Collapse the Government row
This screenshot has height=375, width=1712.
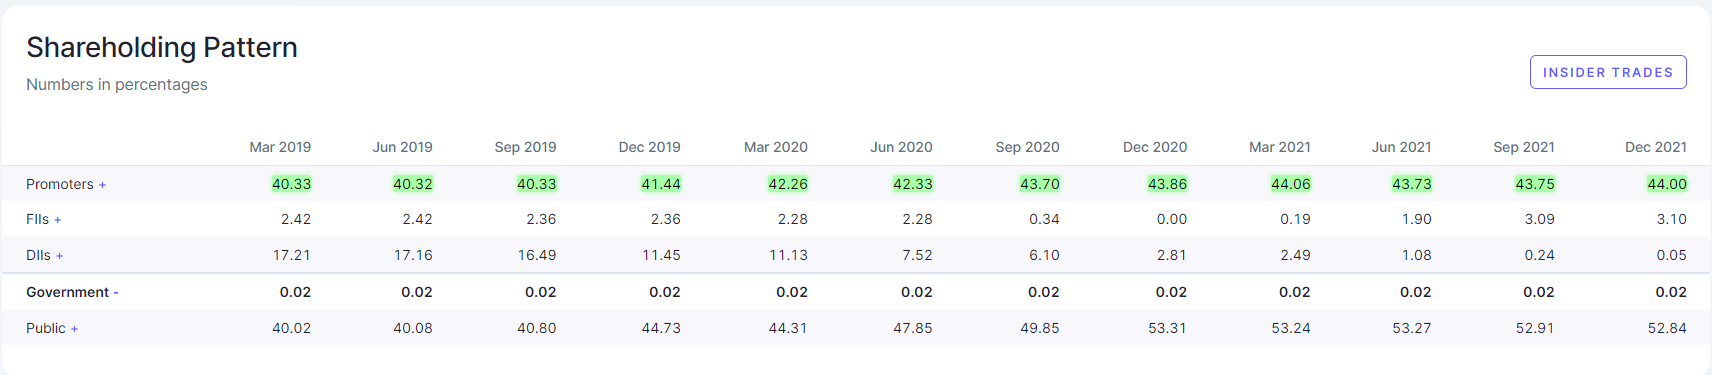72,292
